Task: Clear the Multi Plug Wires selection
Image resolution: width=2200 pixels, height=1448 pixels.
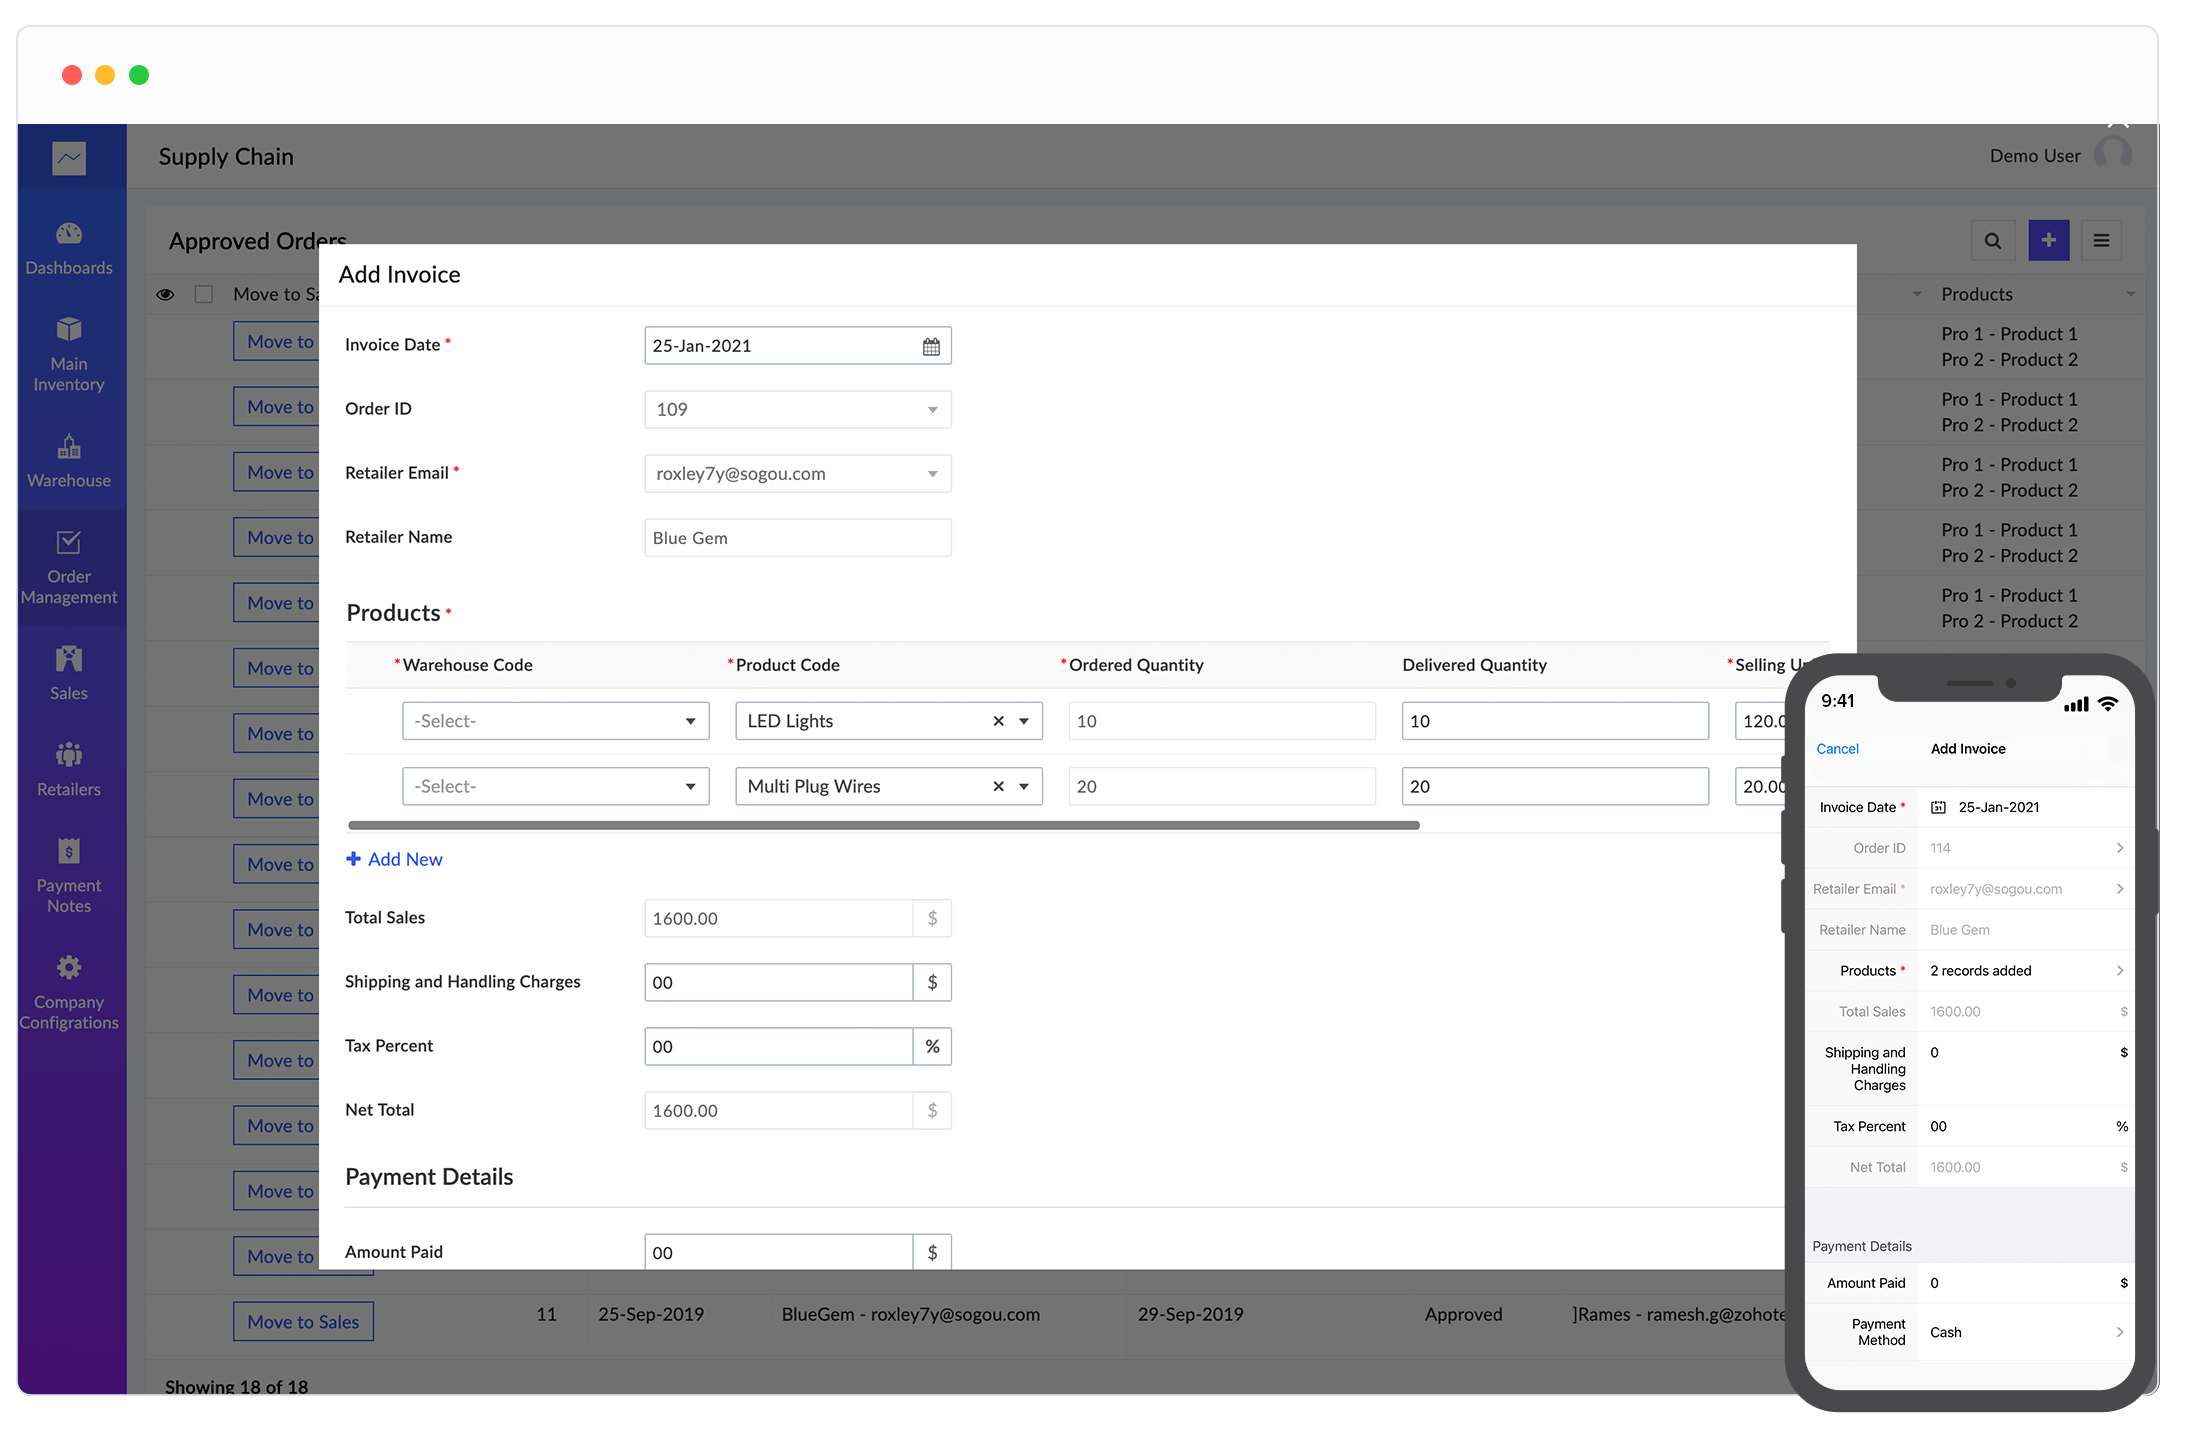Action: pyautogui.click(x=998, y=787)
